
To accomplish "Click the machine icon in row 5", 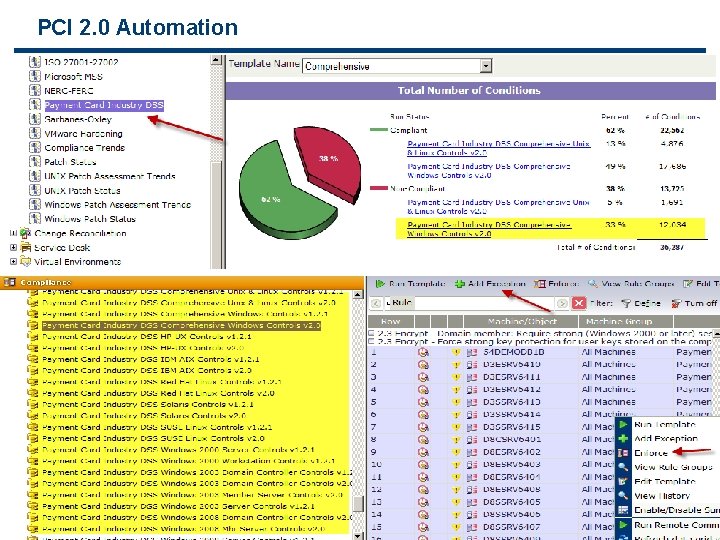I will [x=472, y=402].
